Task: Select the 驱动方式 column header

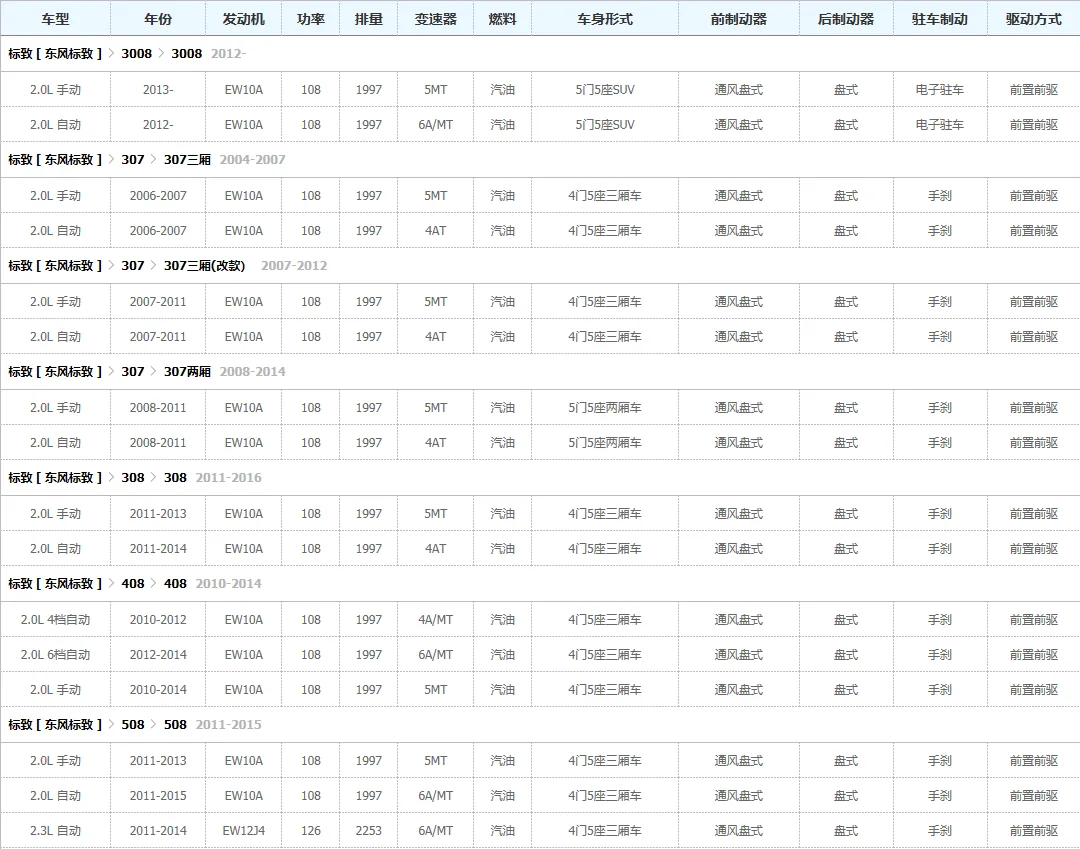Action: pos(1033,19)
